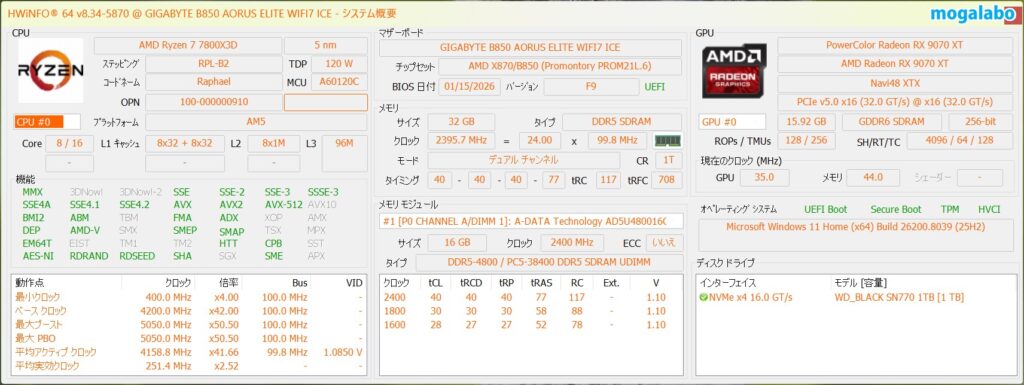Click the AMD Radeon Graphics logo

(735, 70)
